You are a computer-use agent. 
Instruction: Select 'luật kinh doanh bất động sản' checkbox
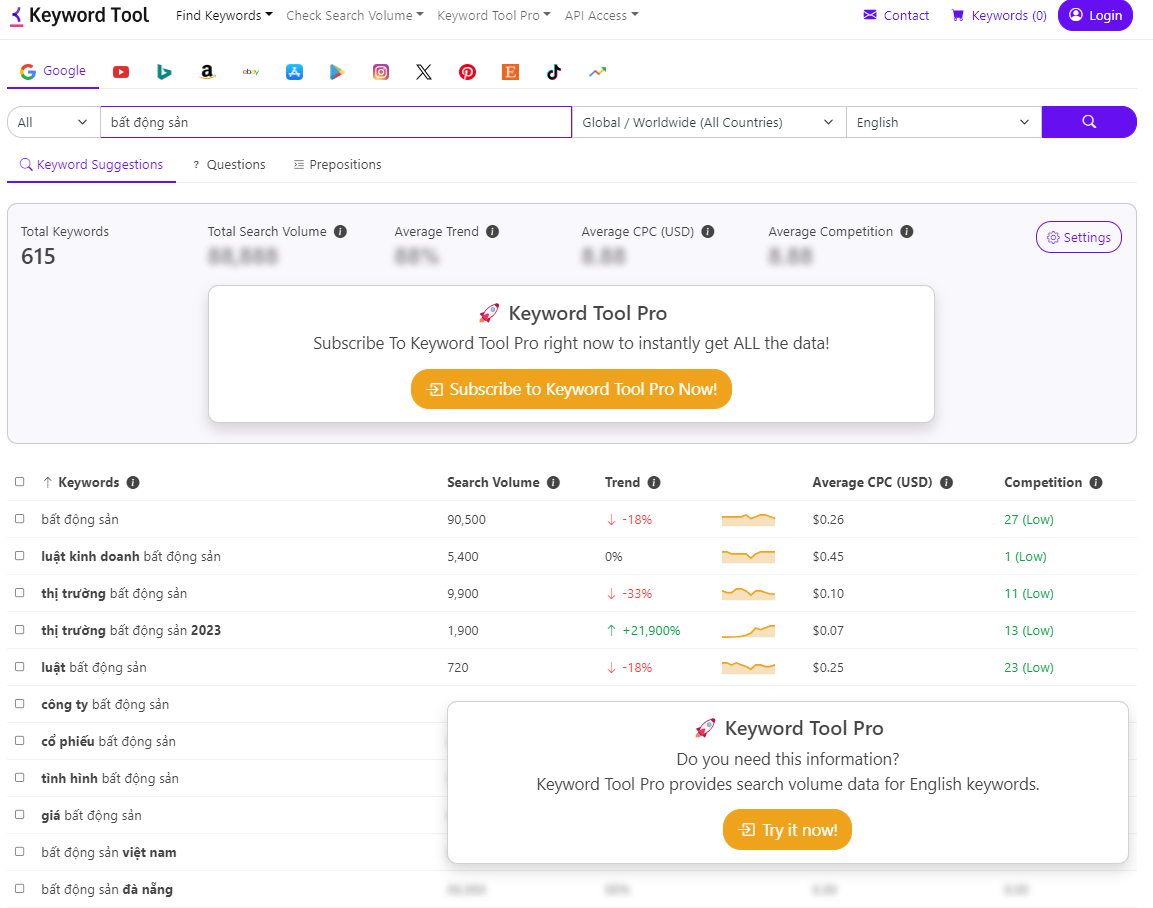(x=20, y=556)
